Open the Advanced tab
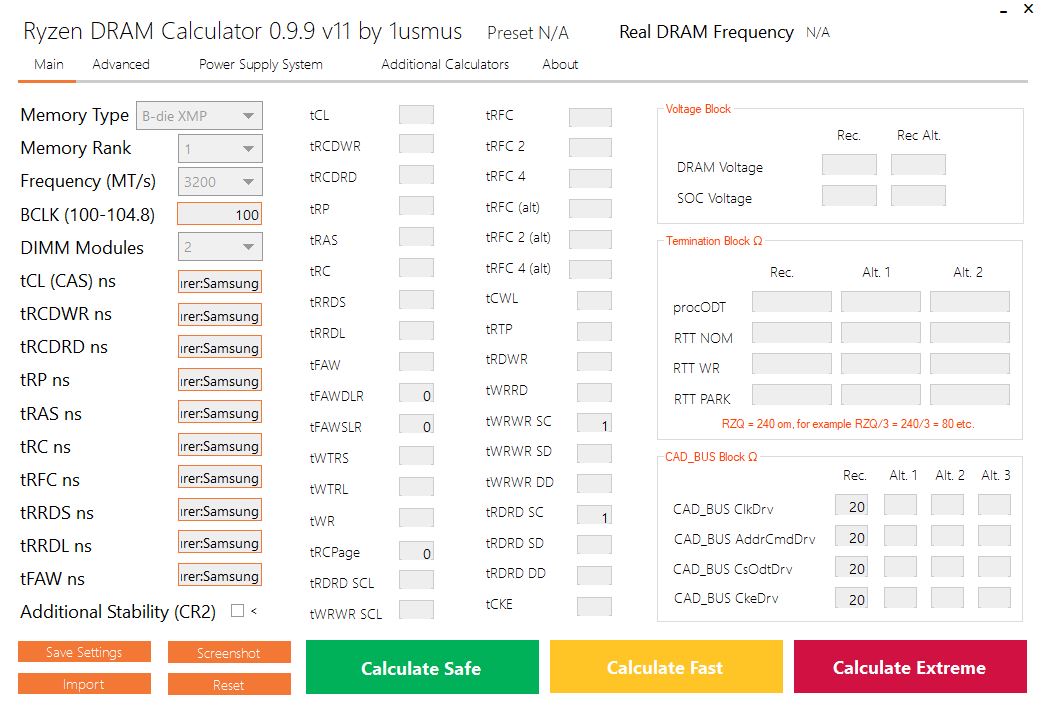The image size is (1045, 715). coord(121,65)
